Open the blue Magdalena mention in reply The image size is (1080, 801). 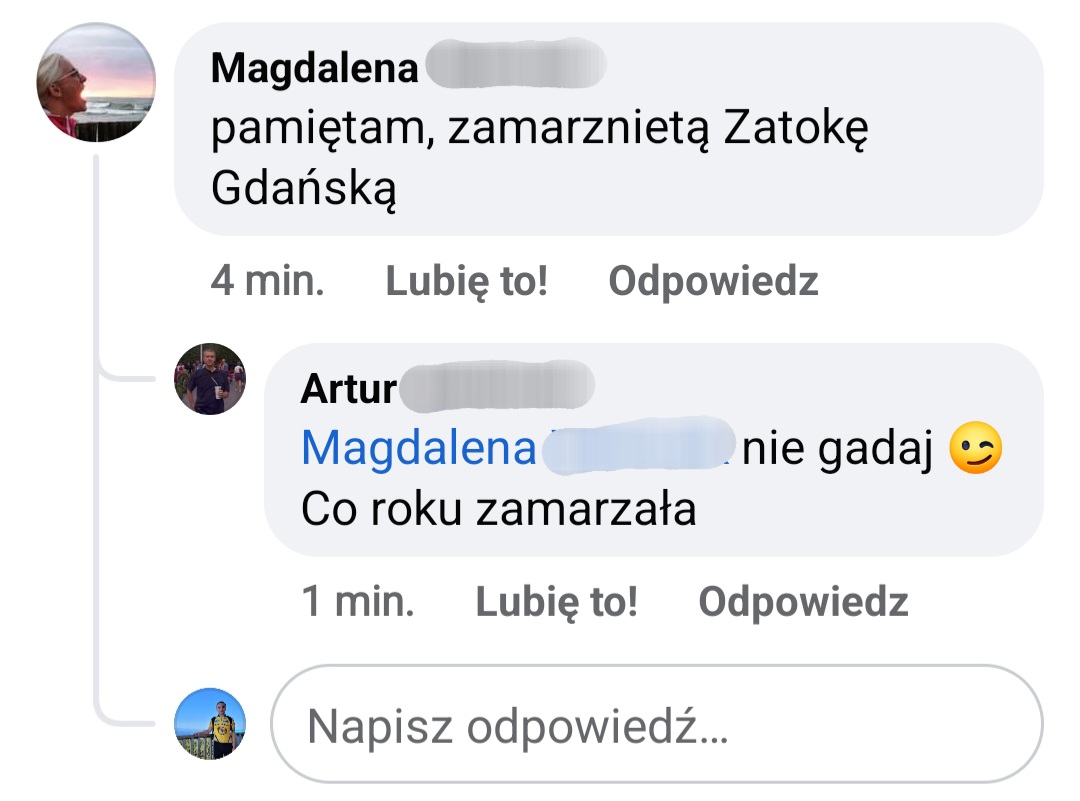point(419,450)
